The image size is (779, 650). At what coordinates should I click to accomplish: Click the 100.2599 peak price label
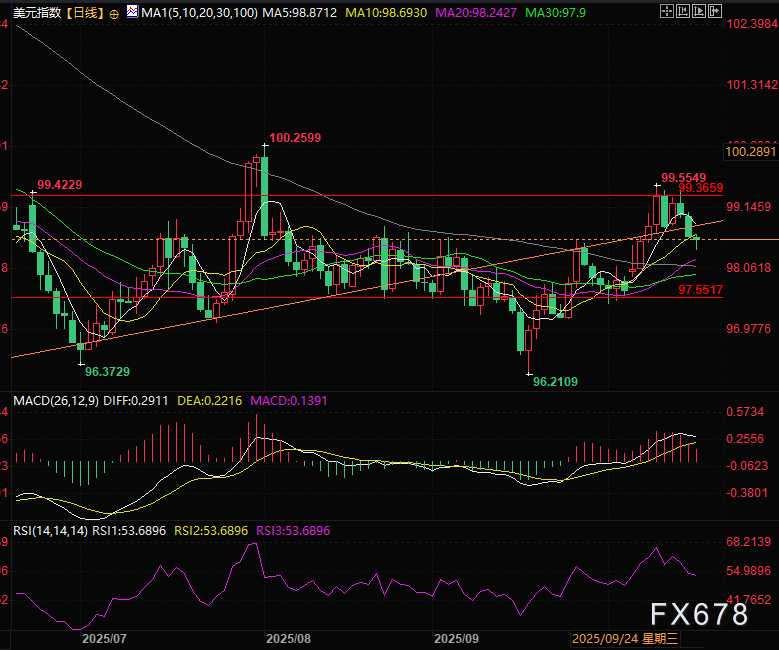pyautogui.click(x=295, y=136)
